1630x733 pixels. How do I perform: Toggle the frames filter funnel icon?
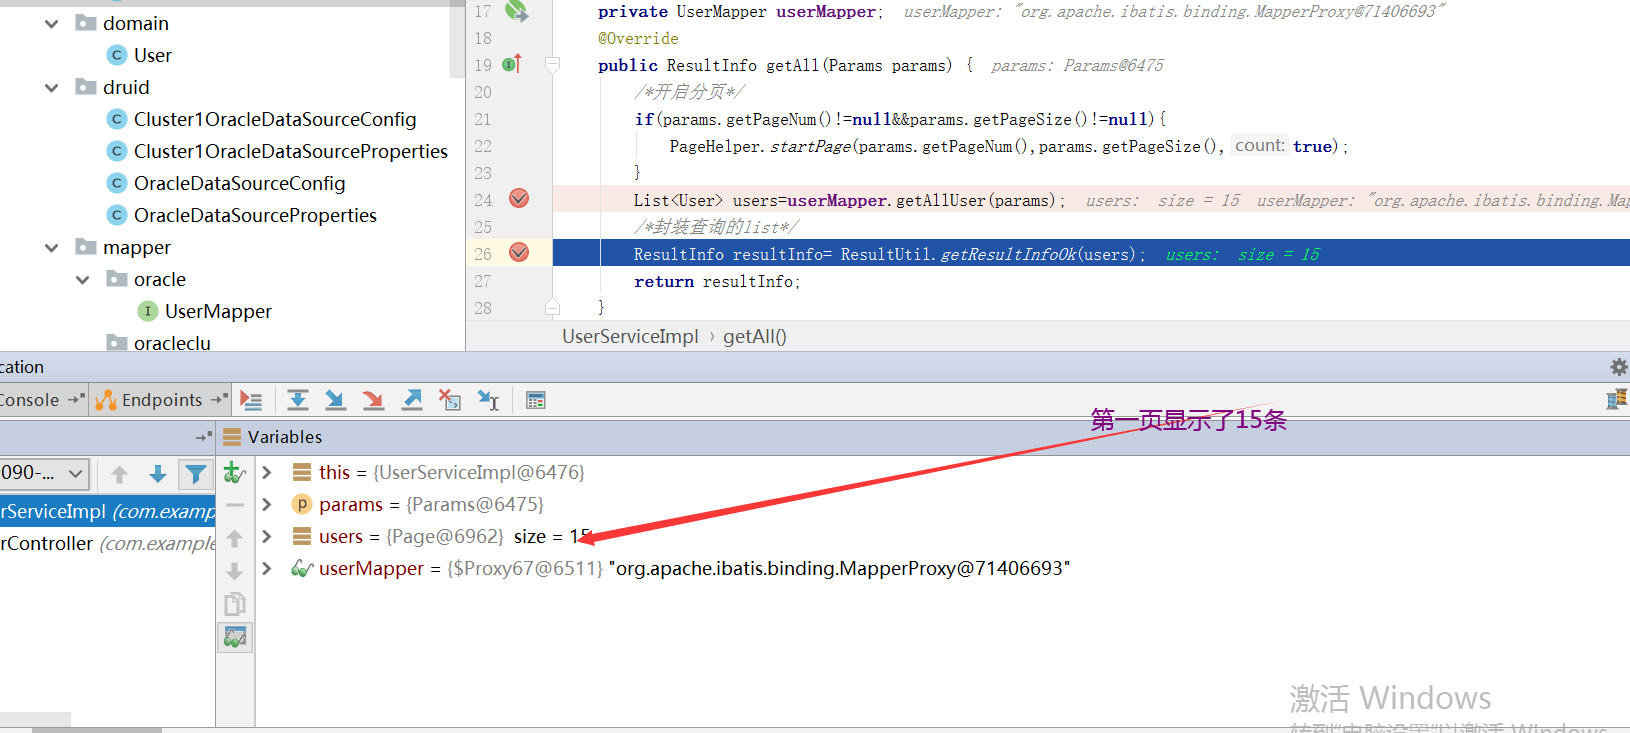pyautogui.click(x=196, y=474)
